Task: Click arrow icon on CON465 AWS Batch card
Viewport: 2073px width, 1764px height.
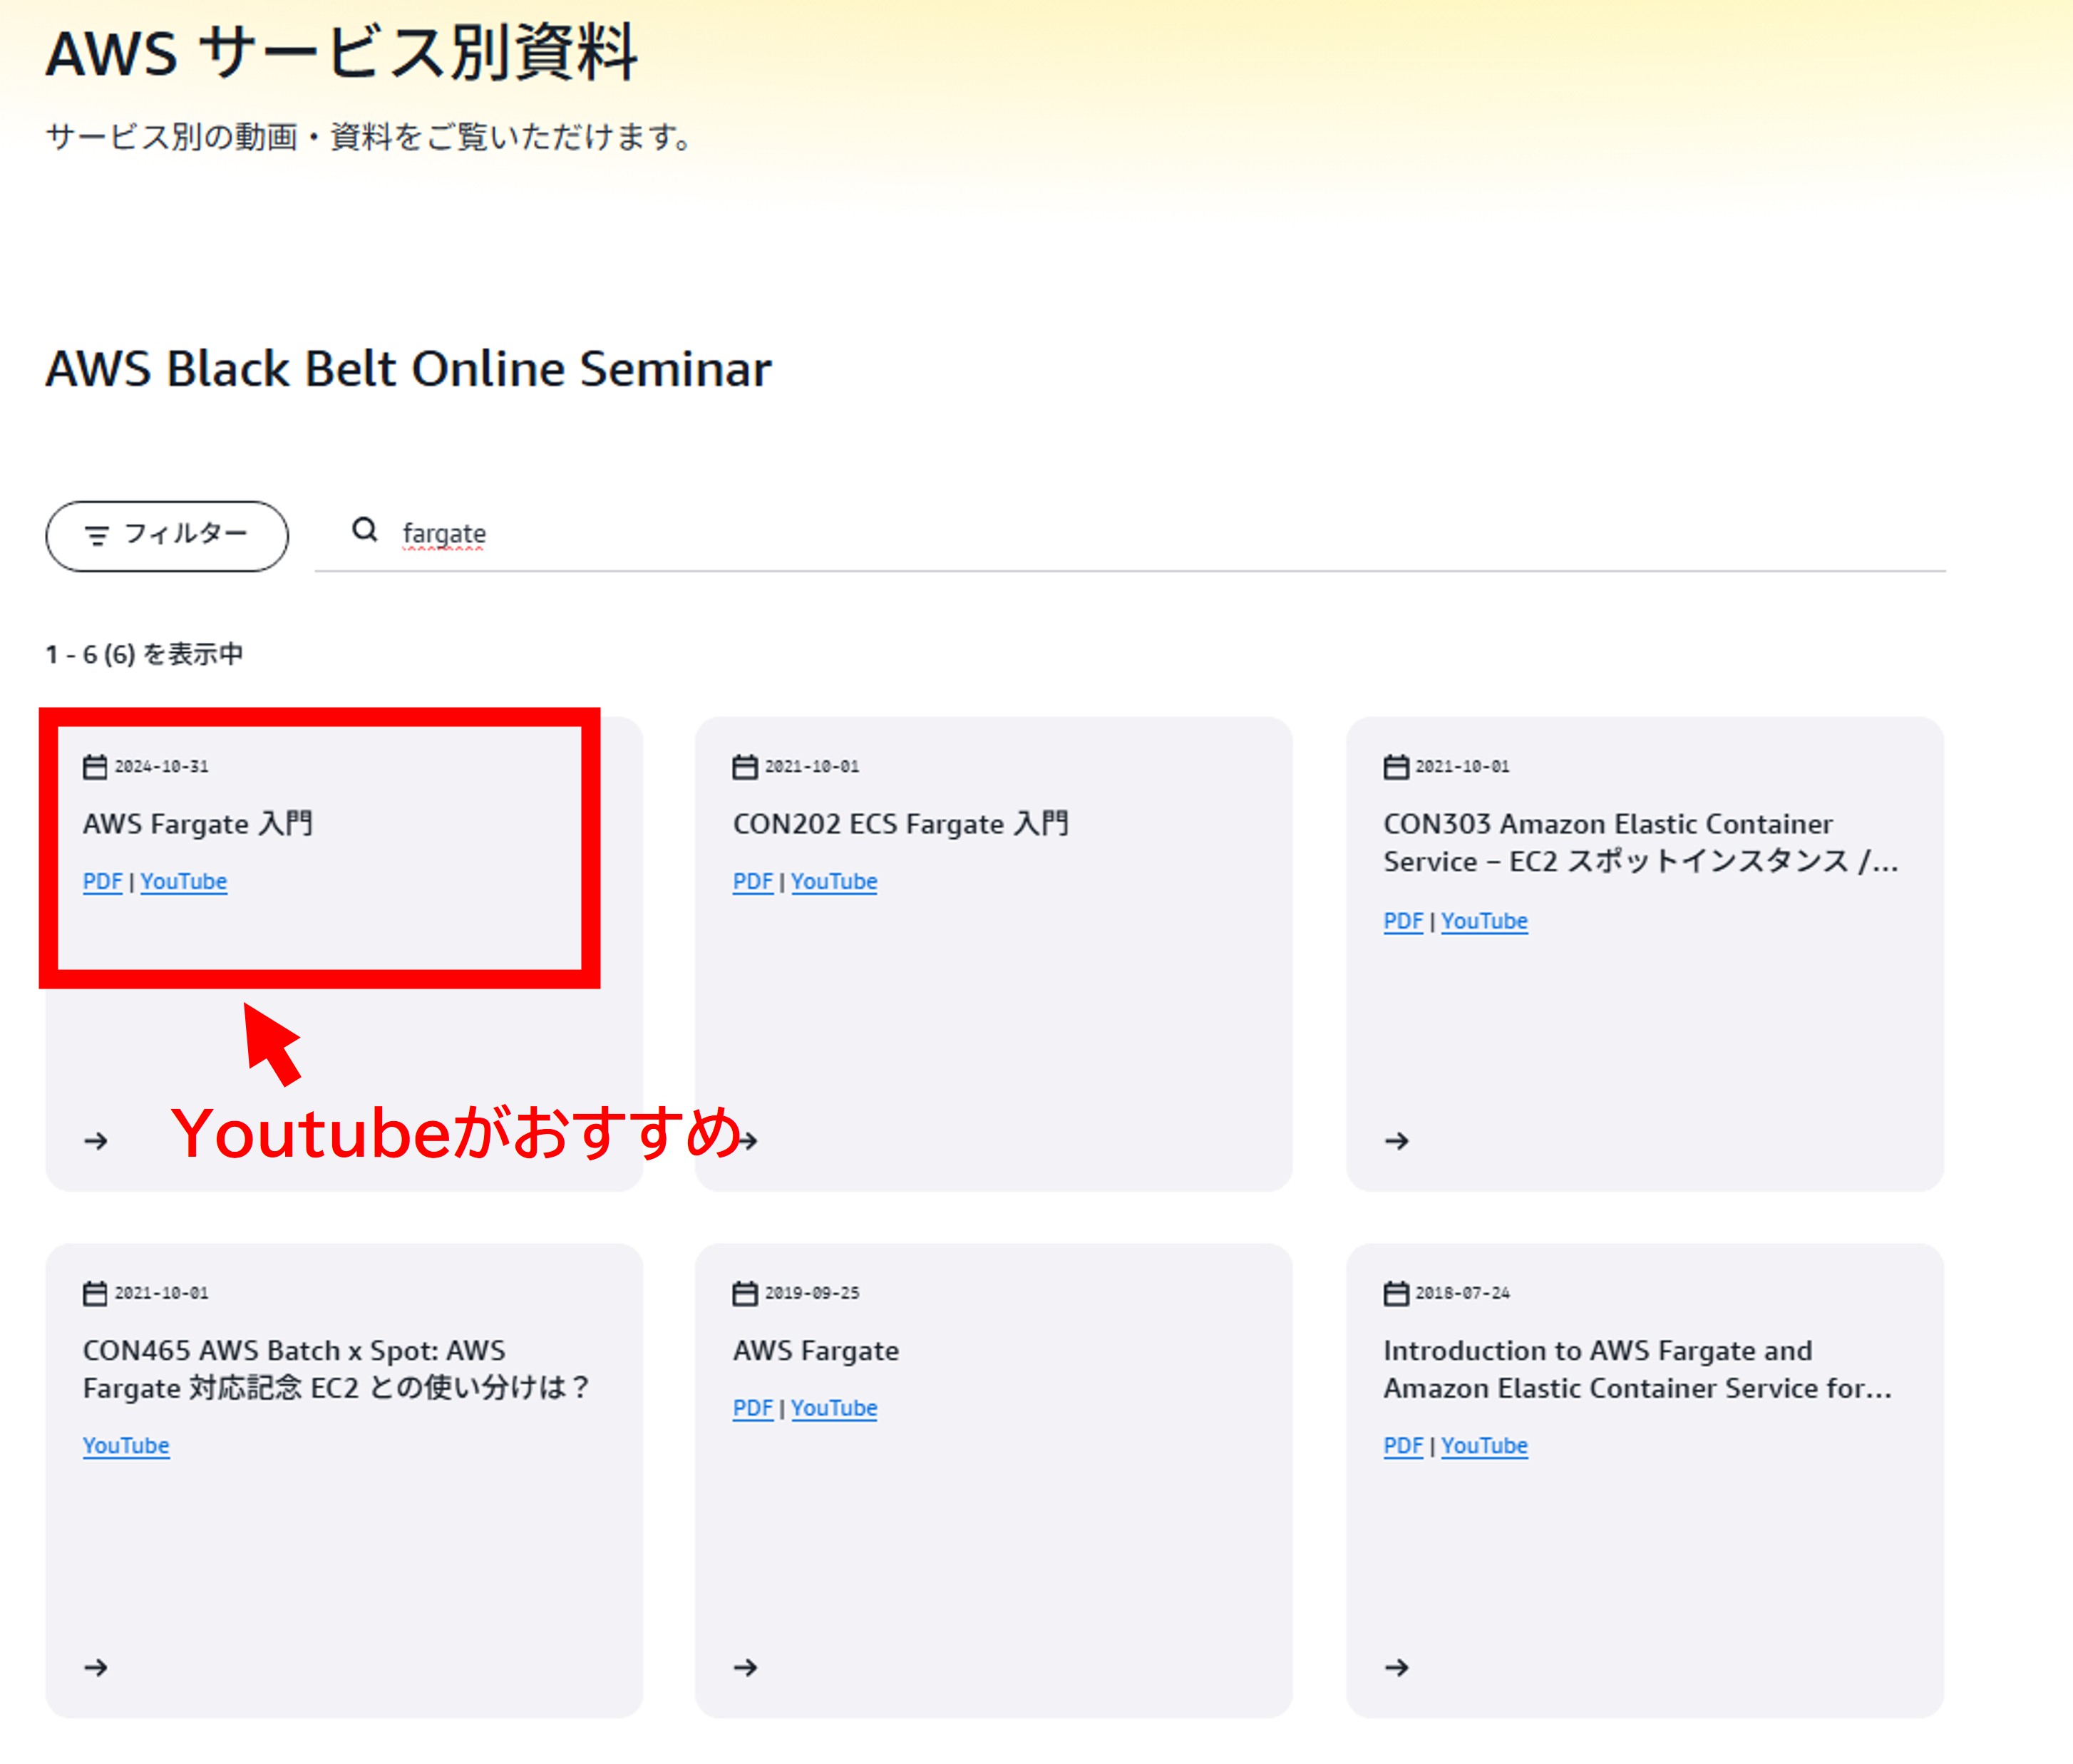Action: [x=96, y=1667]
